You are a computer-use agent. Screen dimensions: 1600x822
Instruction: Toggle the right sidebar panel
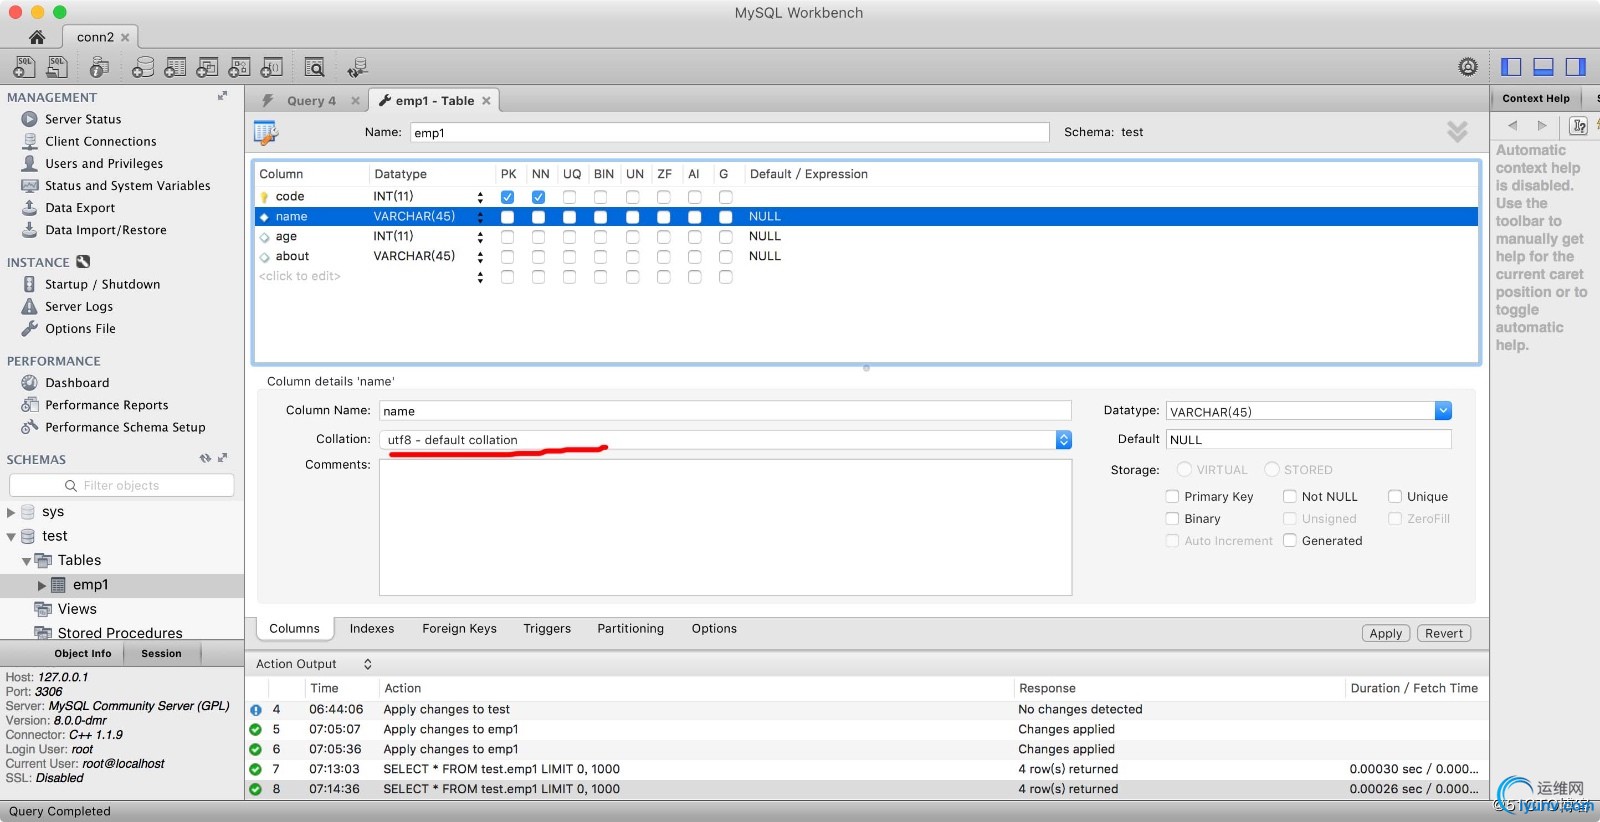pyautogui.click(x=1575, y=67)
